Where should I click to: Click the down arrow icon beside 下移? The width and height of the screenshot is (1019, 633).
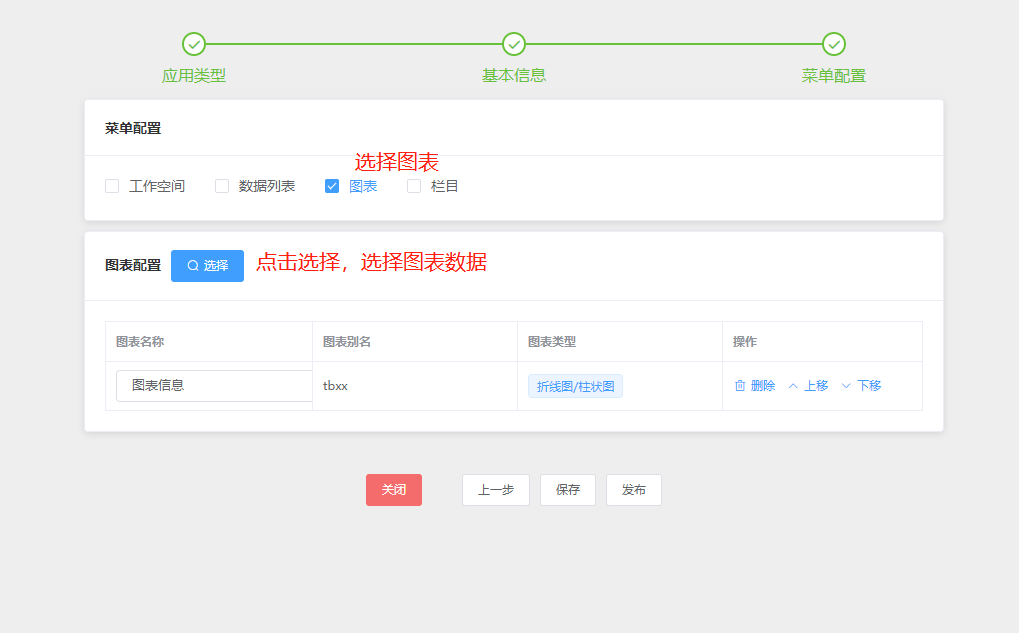[x=846, y=386]
